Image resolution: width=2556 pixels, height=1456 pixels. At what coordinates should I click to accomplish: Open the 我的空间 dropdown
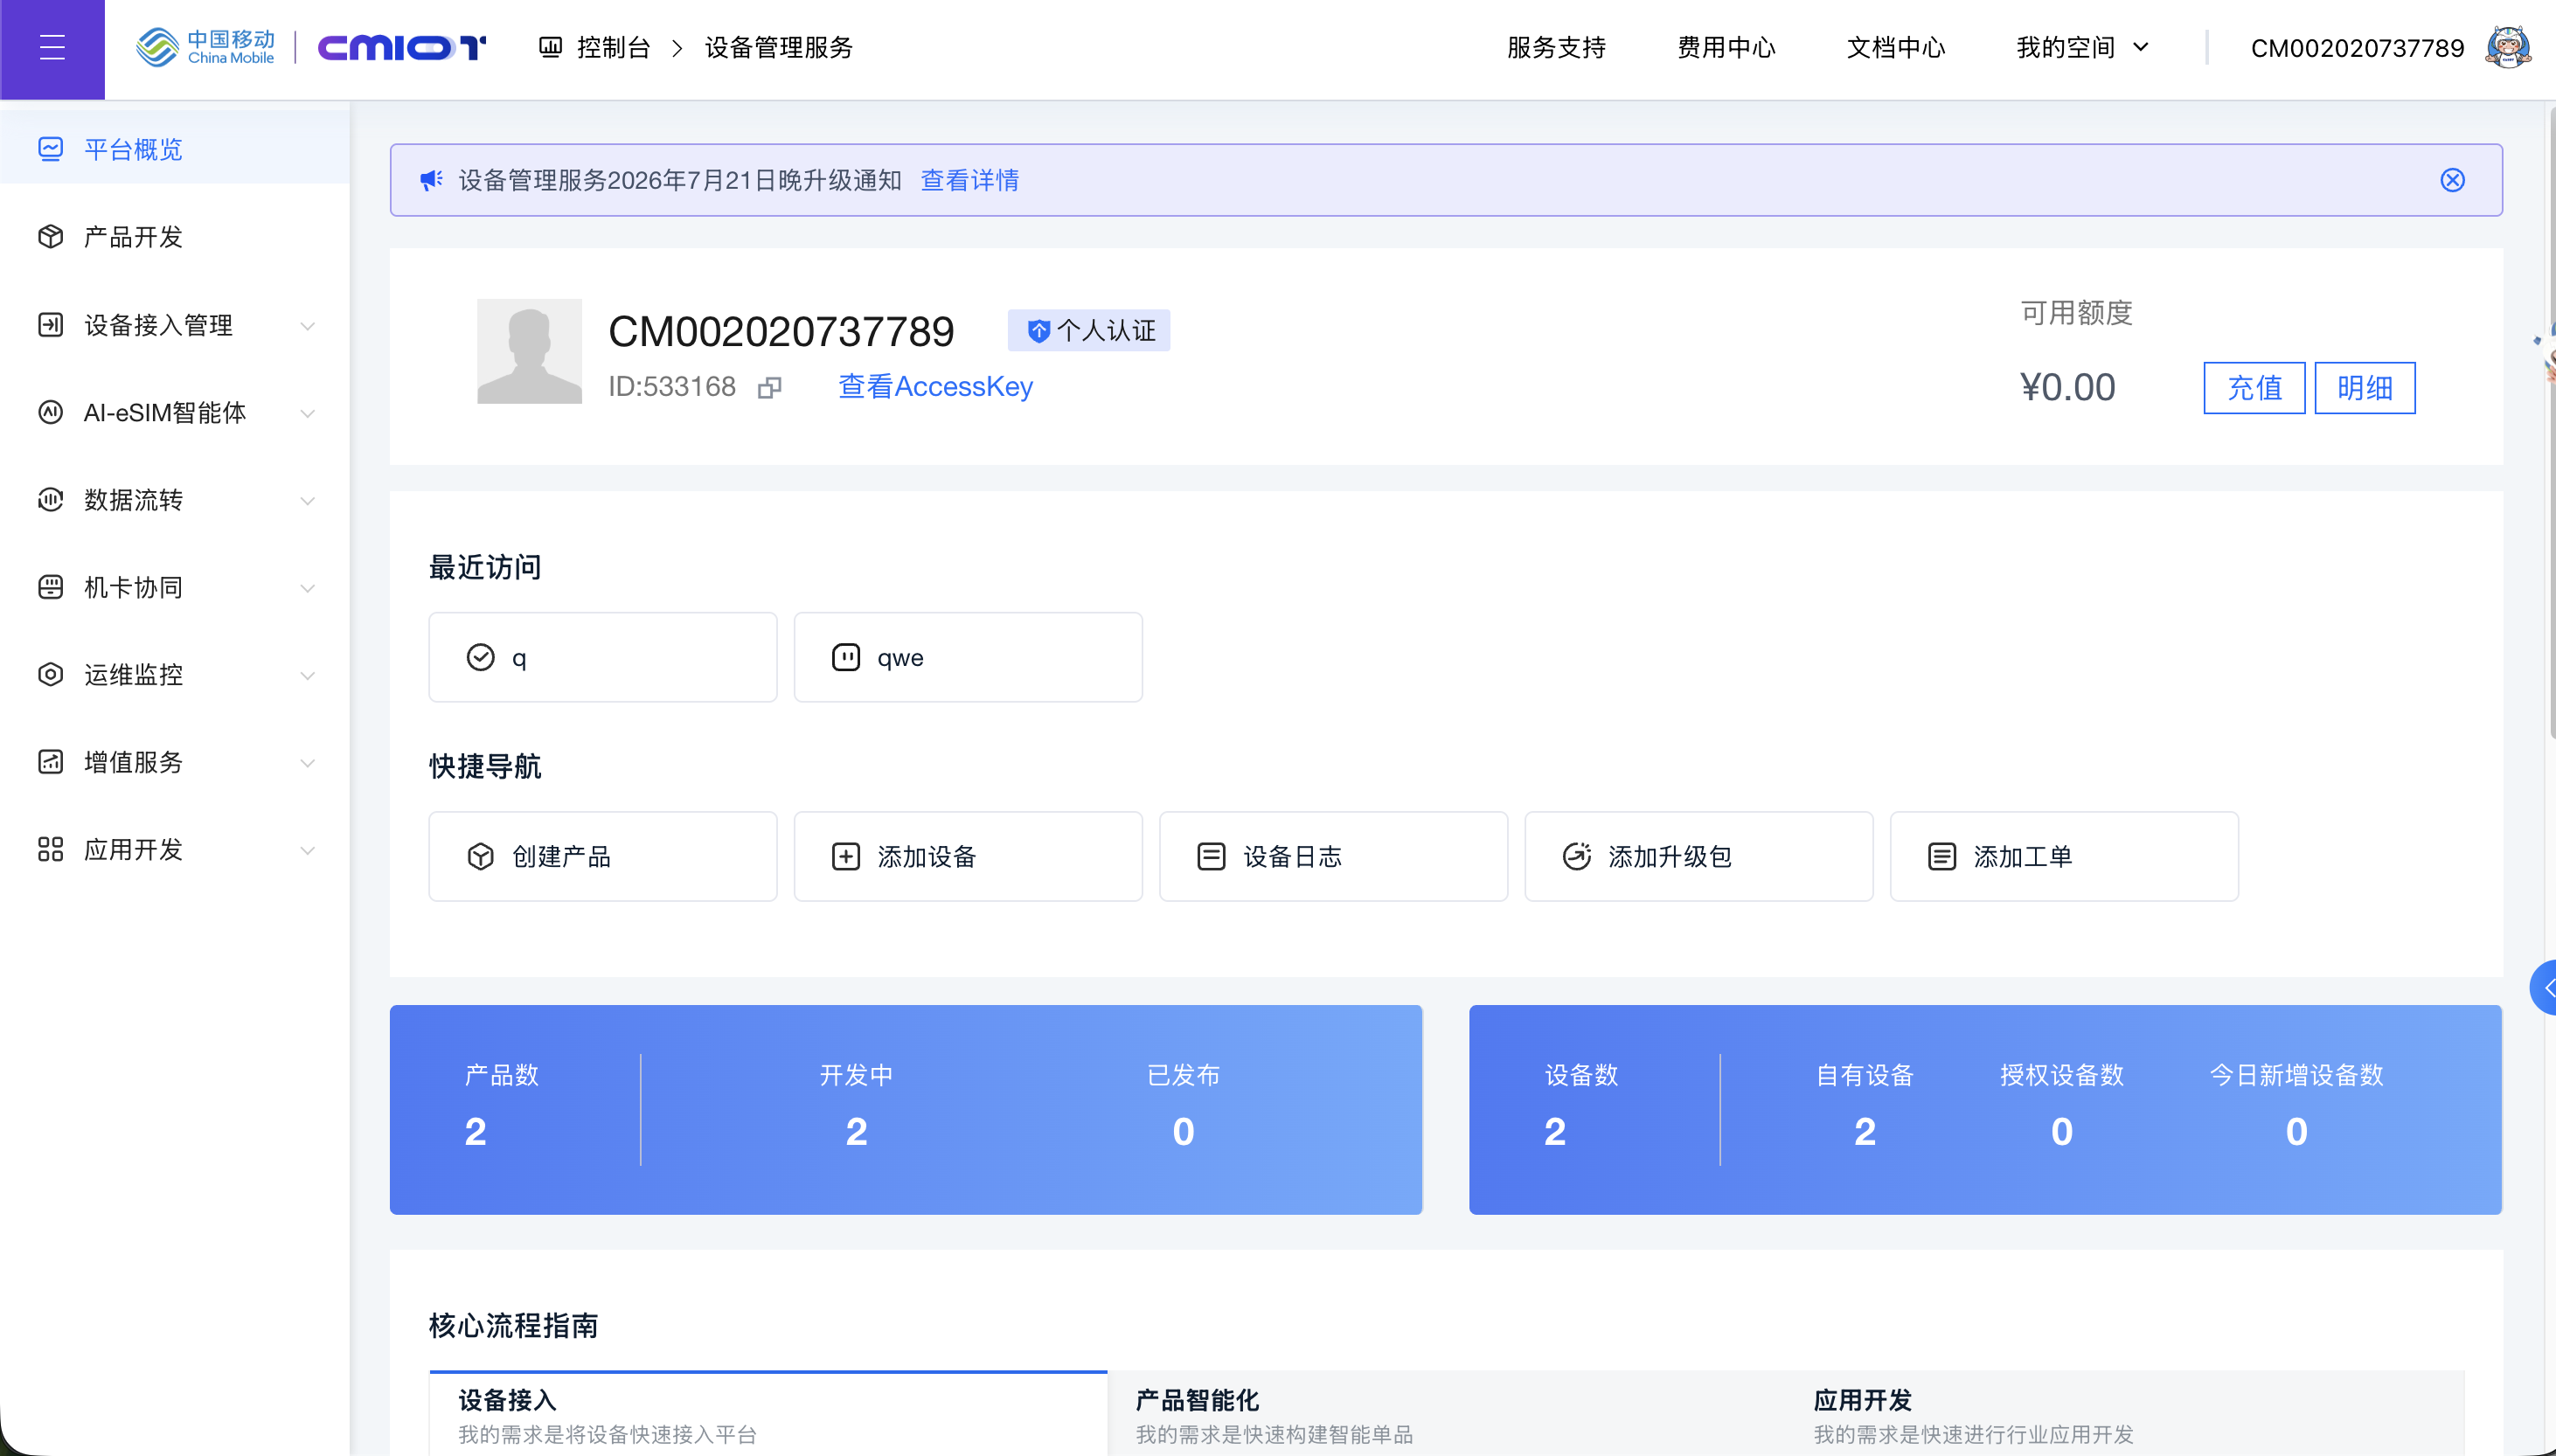2082,47
